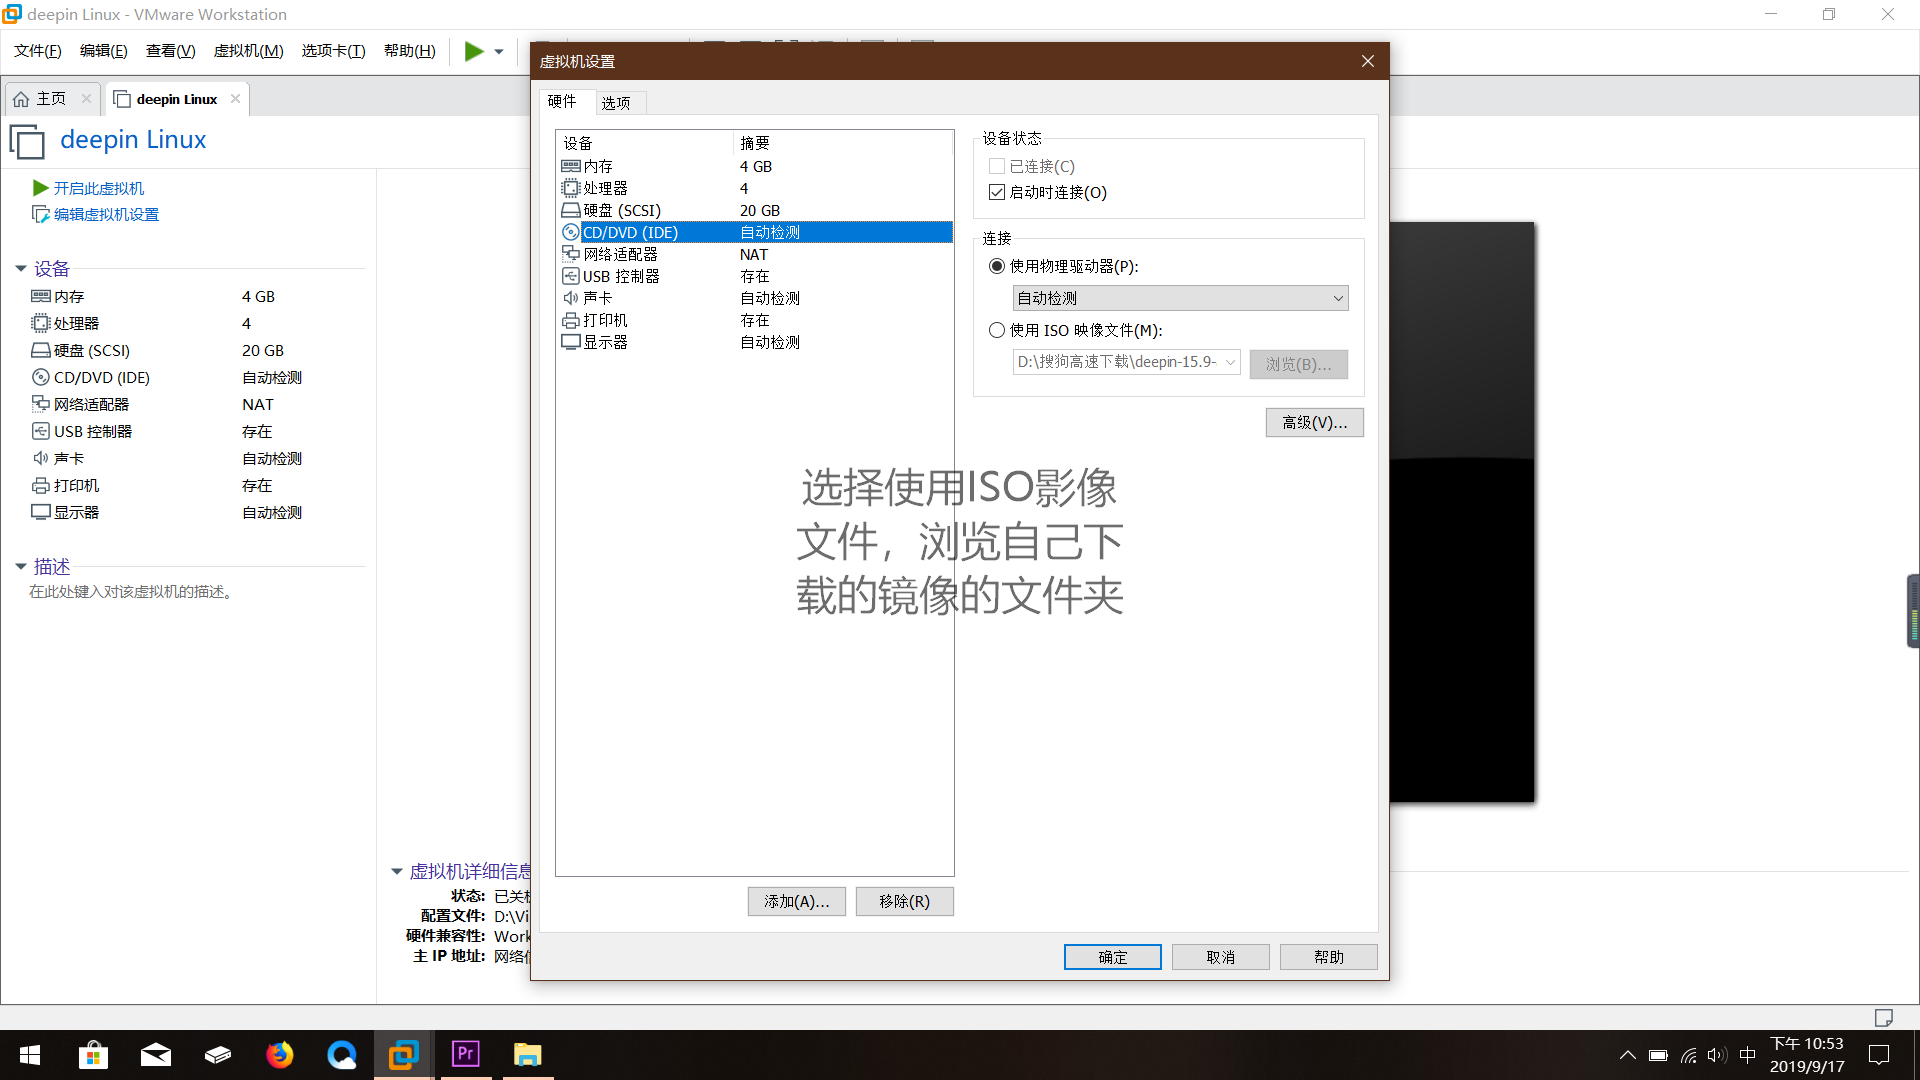Click the memory icon in main window device panel
Viewport: 1920px width, 1080px height.
tap(41, 296)
